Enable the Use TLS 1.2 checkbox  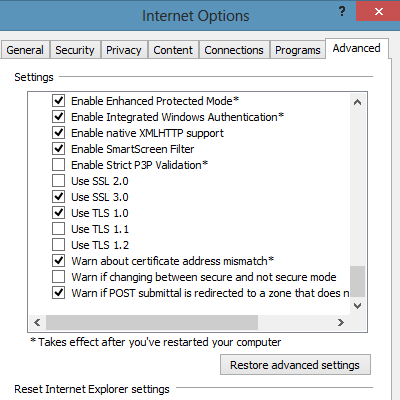coord(58,244)
